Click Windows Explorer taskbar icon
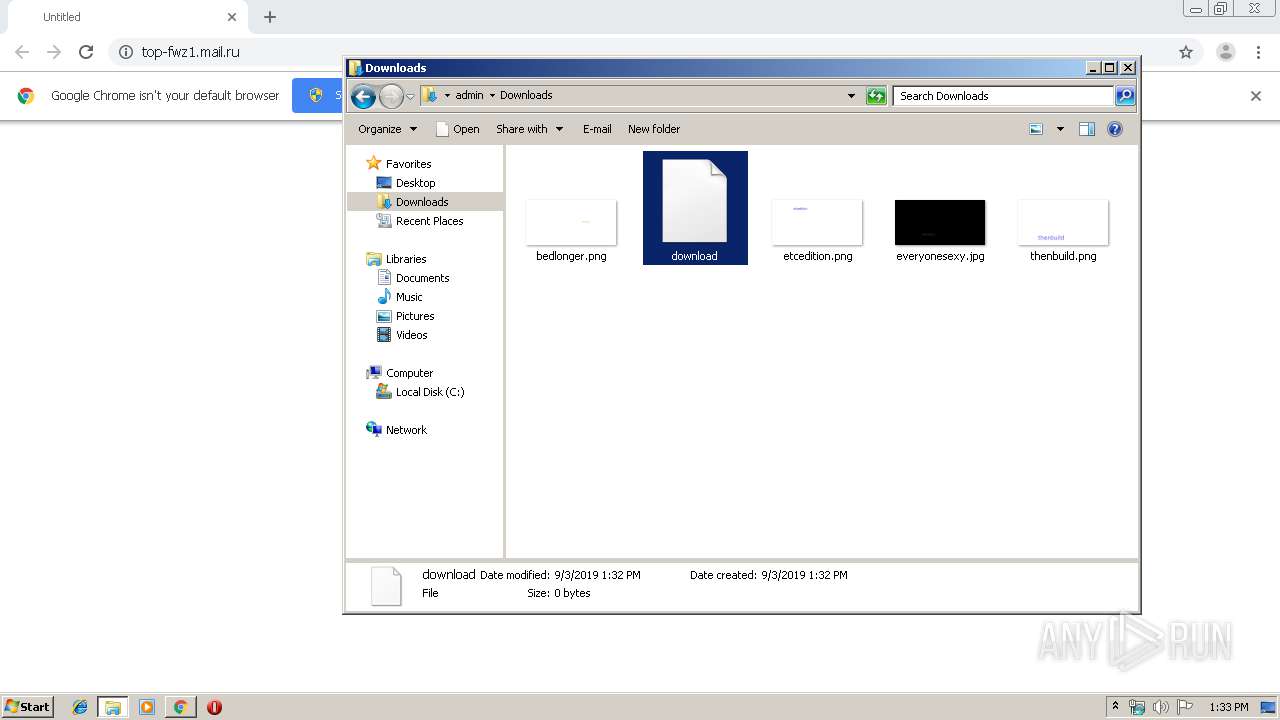The width and height of the screenshot is (1280, 720). coord(113,707)
